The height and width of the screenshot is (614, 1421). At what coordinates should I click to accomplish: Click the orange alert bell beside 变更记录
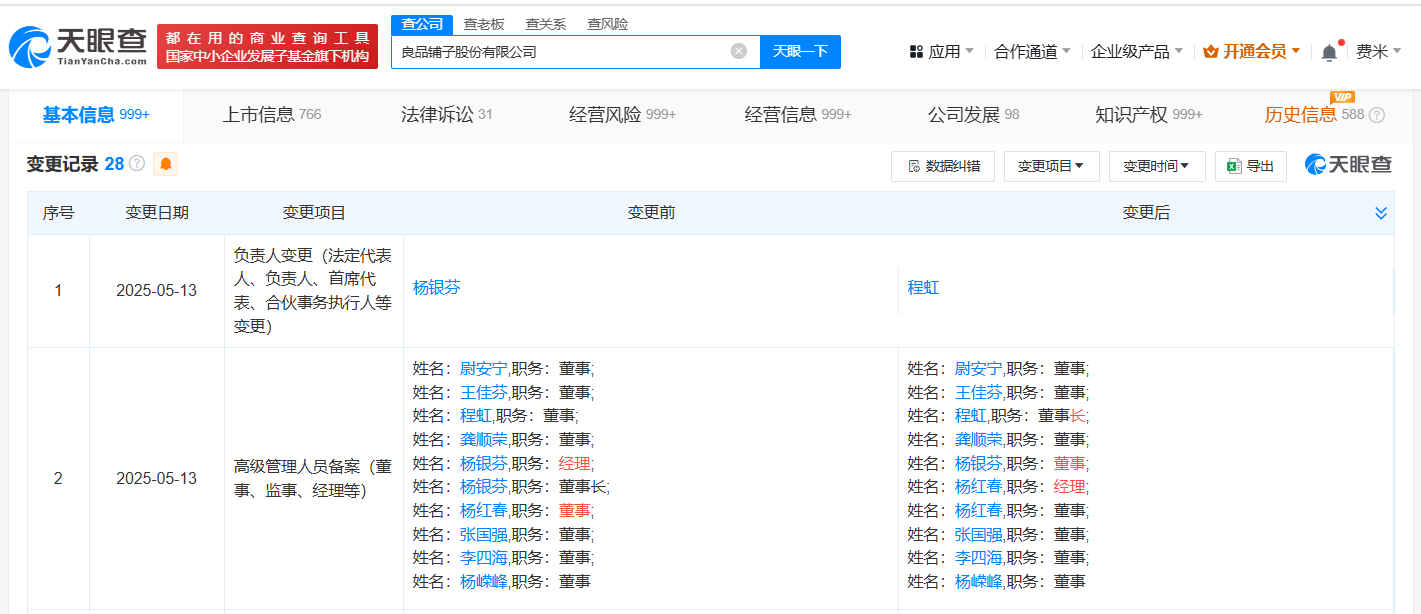(165, 164)
